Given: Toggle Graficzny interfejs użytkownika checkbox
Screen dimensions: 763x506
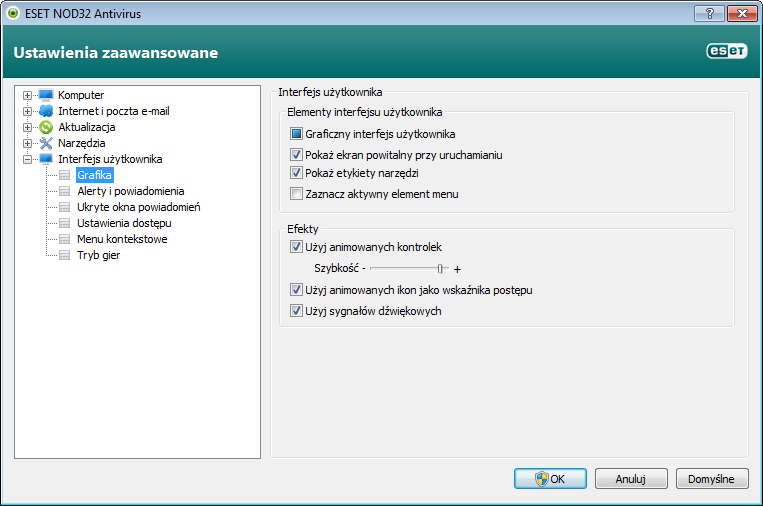Looking at the screenshot, I should point(296,133).
